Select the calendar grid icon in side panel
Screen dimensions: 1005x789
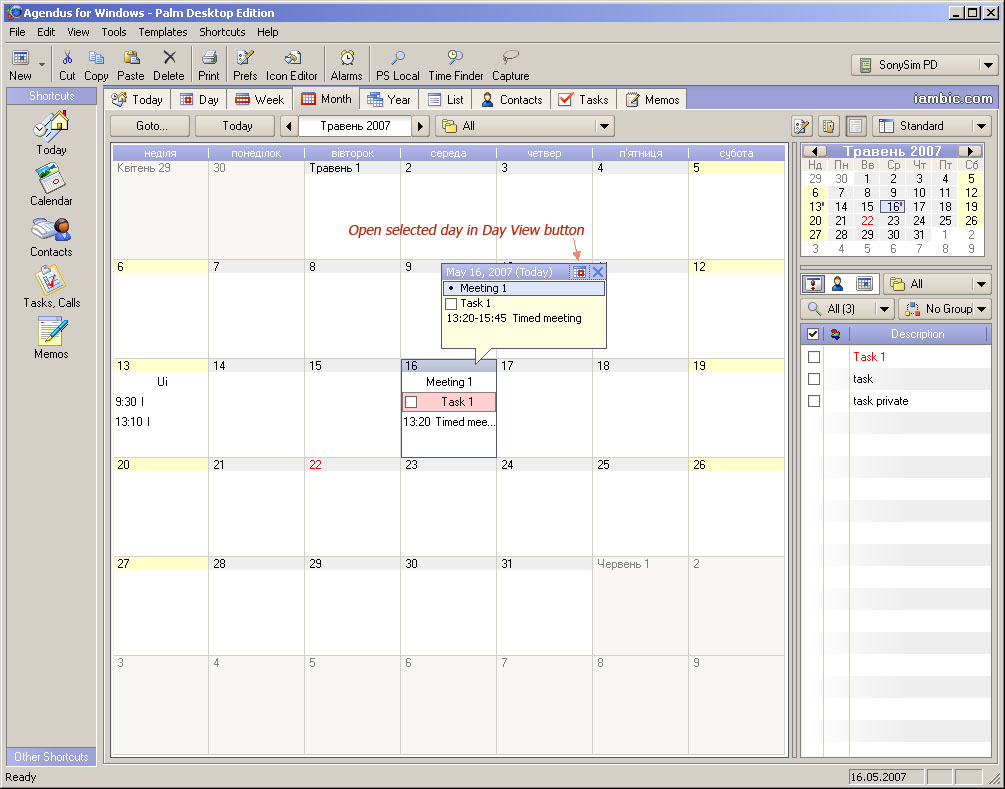tap(864, 284)
